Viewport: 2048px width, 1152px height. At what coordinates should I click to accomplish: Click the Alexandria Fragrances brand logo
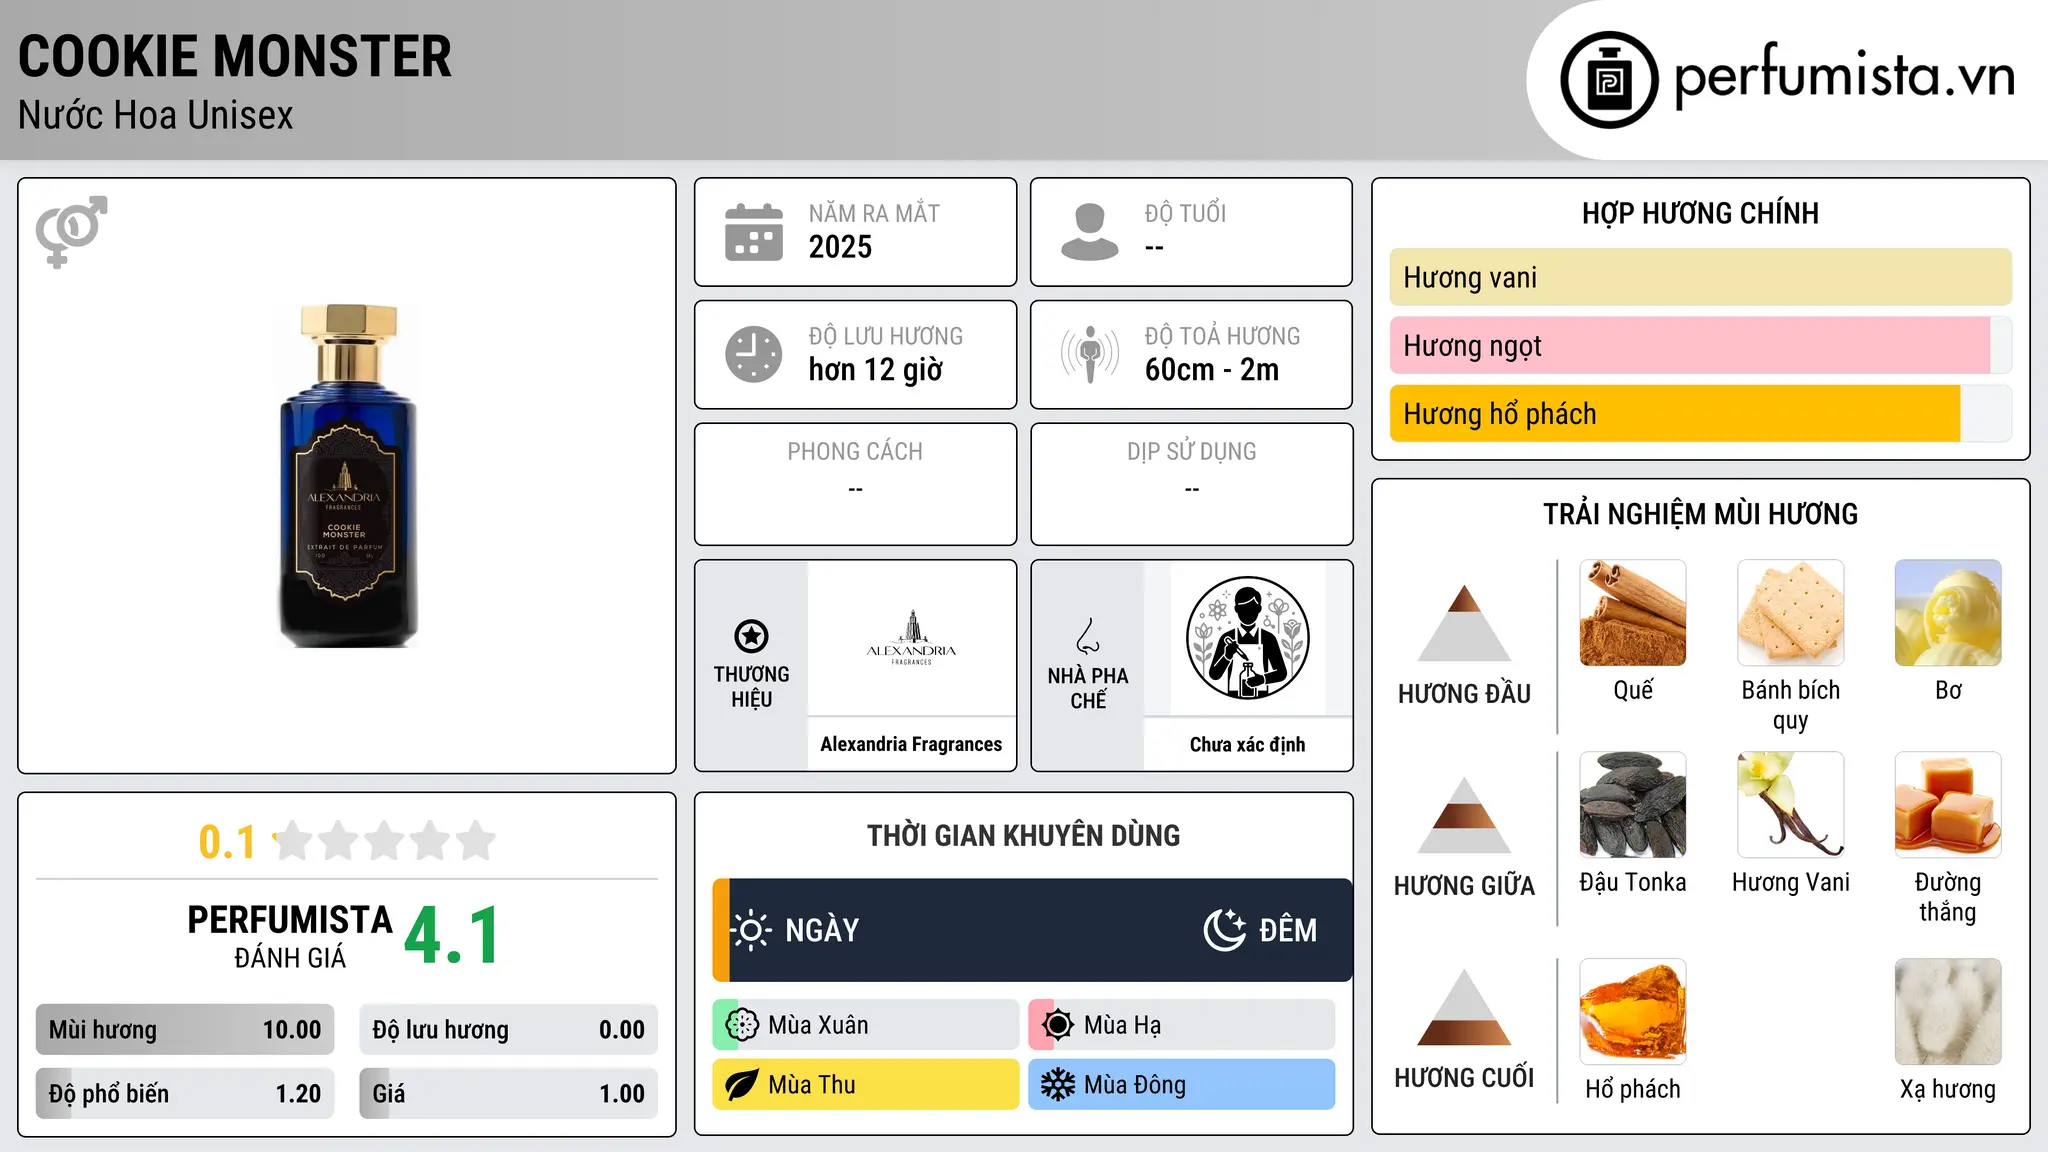pos(911,638)
